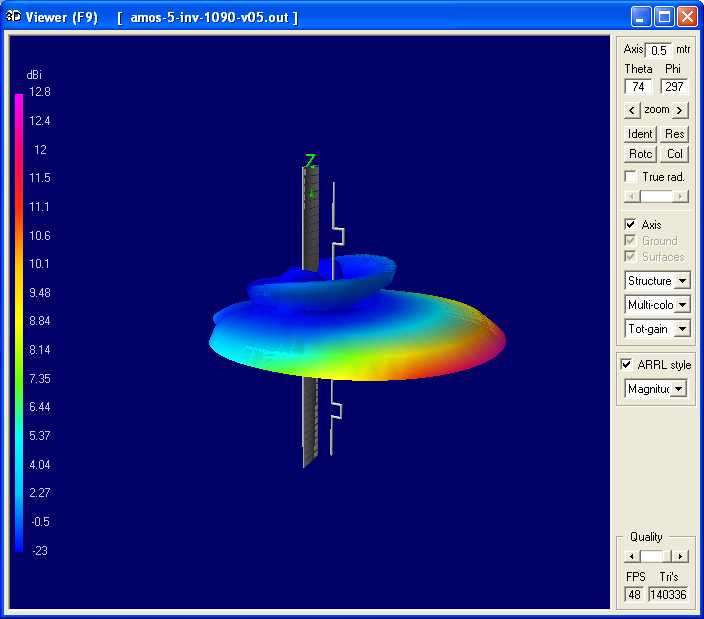Maximize the 3D Viewer window
704x619 pixels.
[x=665, y=17]
